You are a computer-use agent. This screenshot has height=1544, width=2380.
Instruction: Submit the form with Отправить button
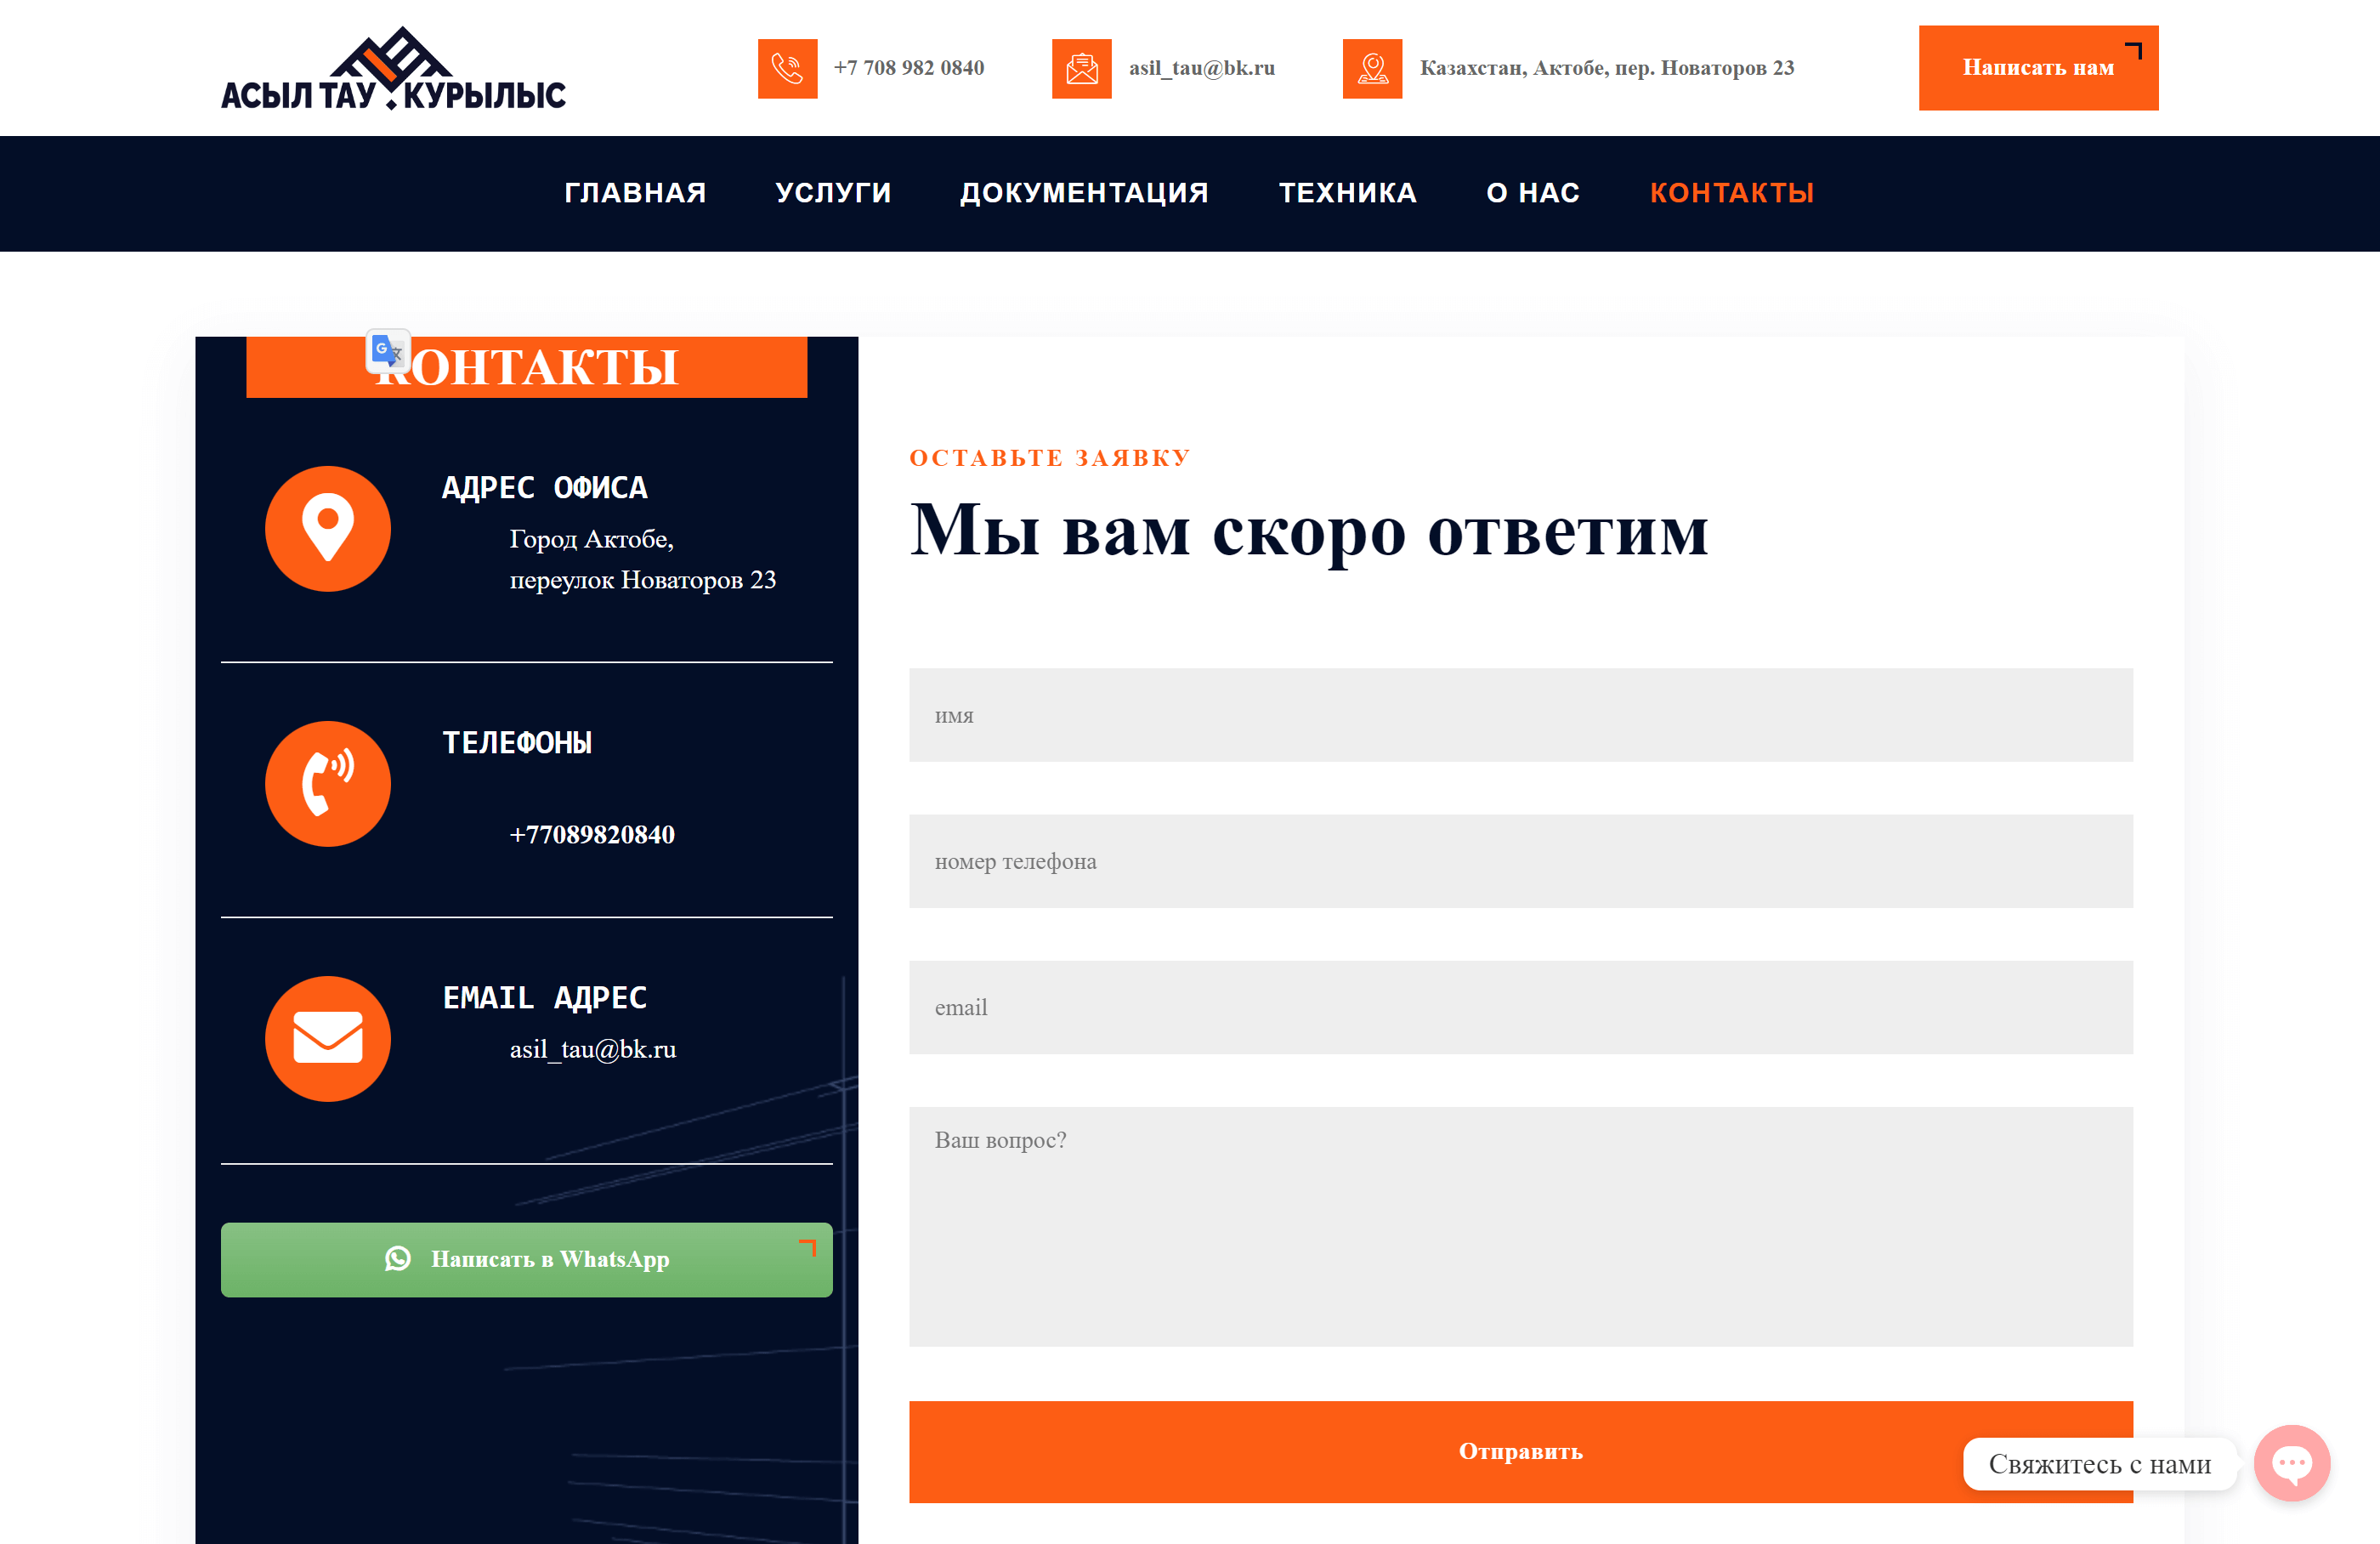click(x=1520, y=1451)
